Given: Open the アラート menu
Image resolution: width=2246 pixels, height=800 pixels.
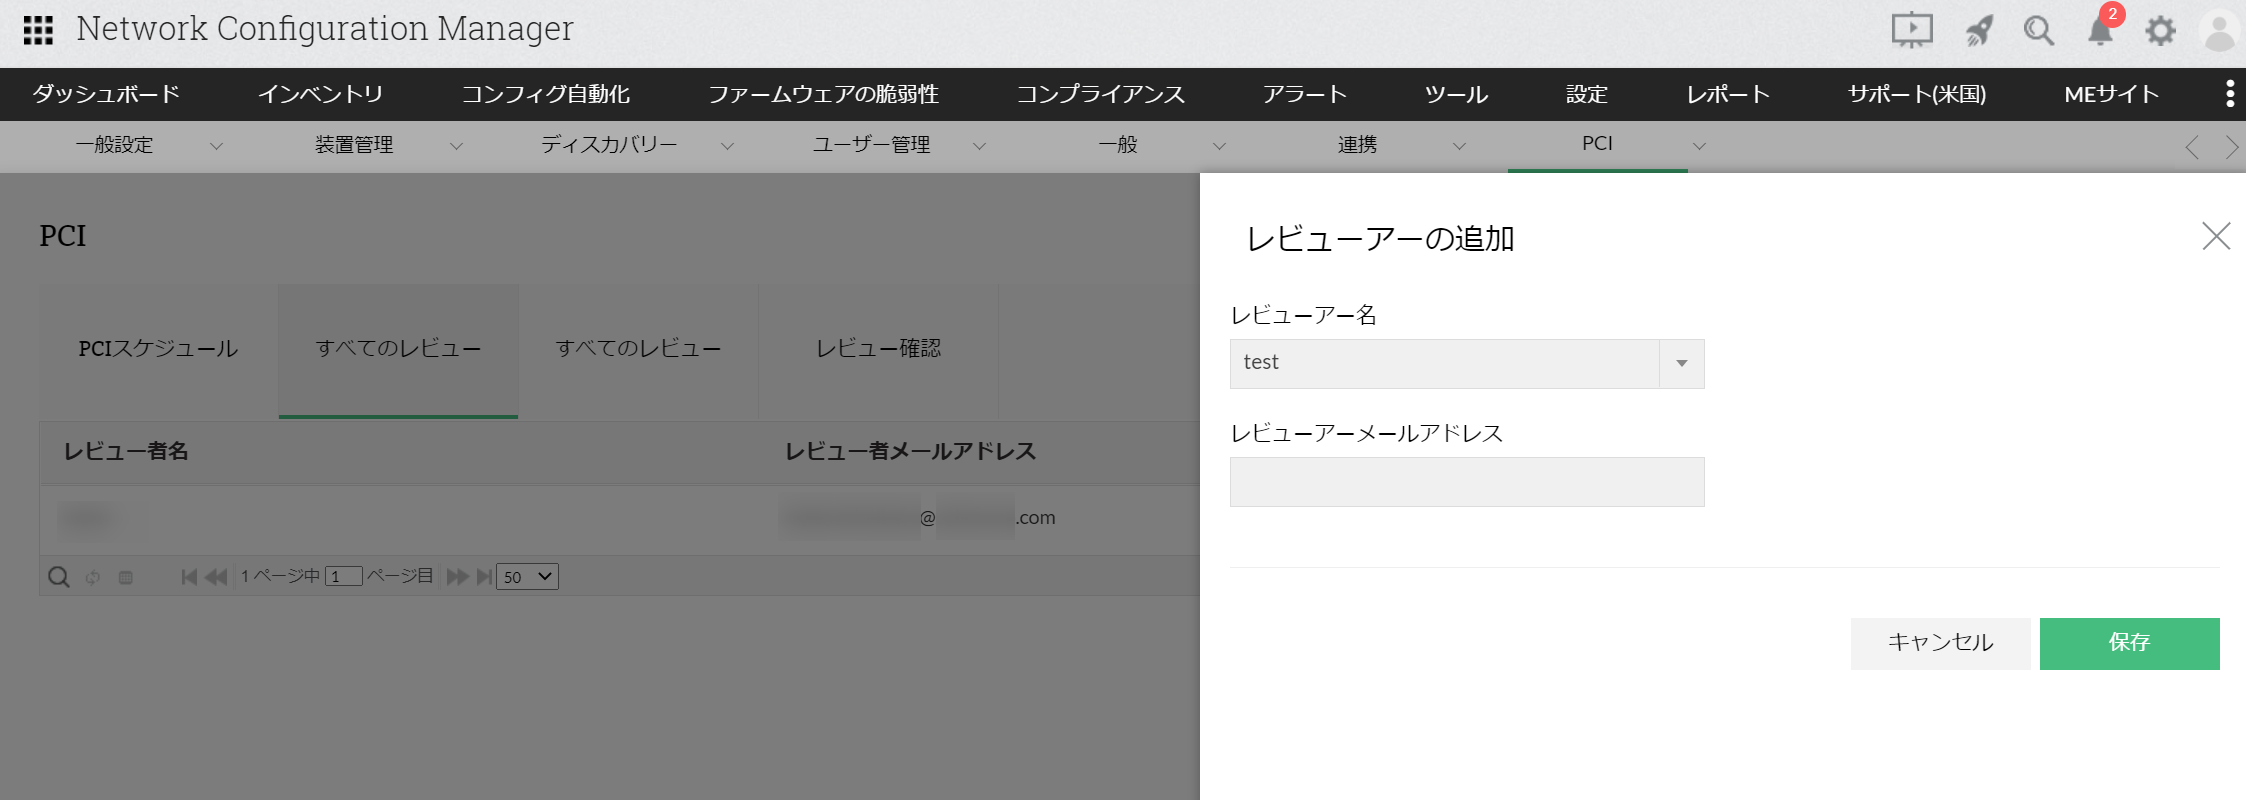Looking at the screenshot, I should [x=1305, y=94].
